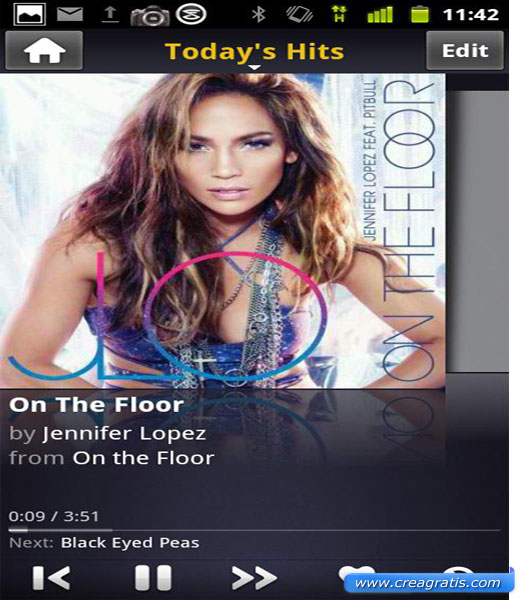Tap the camera status bar icon
This screenshot has width=530, height=600.
pos(150,16)
